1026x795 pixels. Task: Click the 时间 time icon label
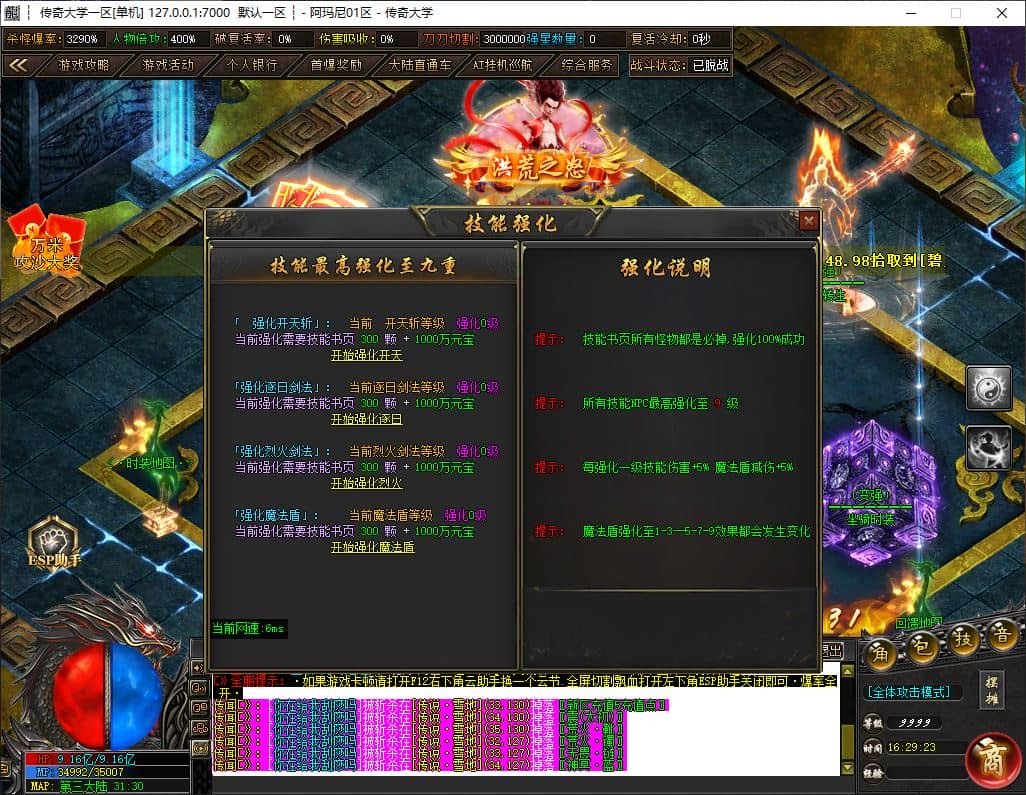pyautogui.click(x=872, y=747)
